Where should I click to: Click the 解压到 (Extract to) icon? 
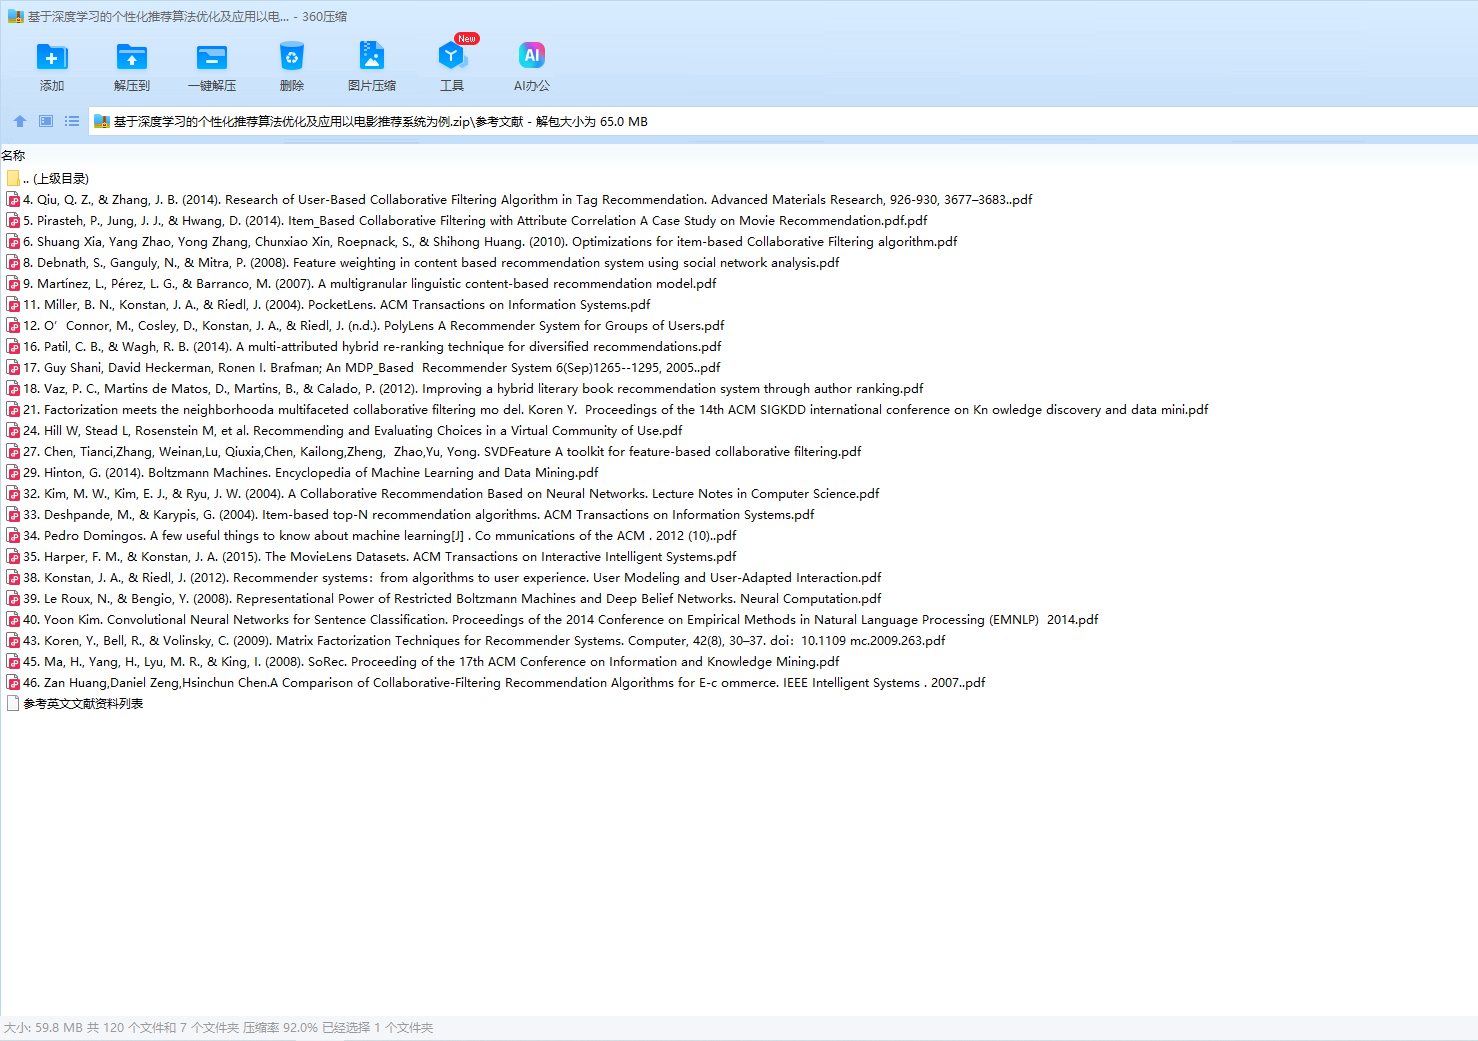(x=132, y=57)
